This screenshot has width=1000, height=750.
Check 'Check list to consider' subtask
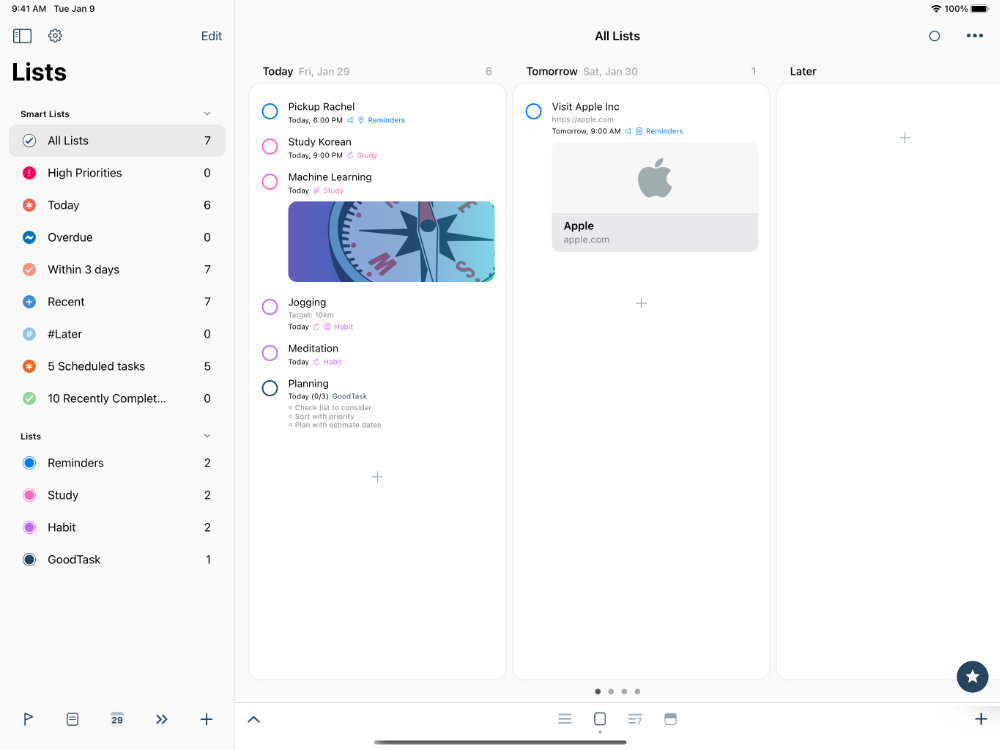click(290, 408)
